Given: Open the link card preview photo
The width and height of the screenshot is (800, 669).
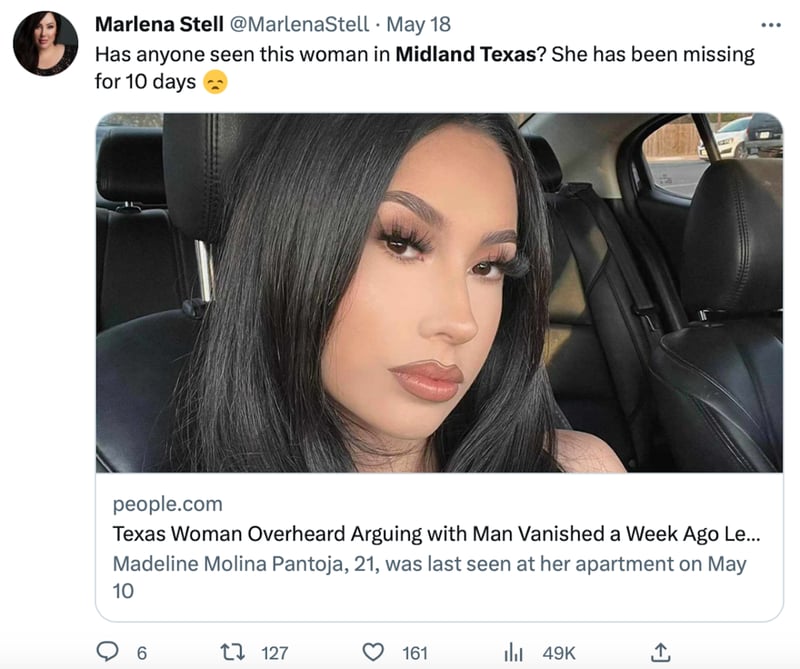Looking at the screenshot, I should [439, 292].
